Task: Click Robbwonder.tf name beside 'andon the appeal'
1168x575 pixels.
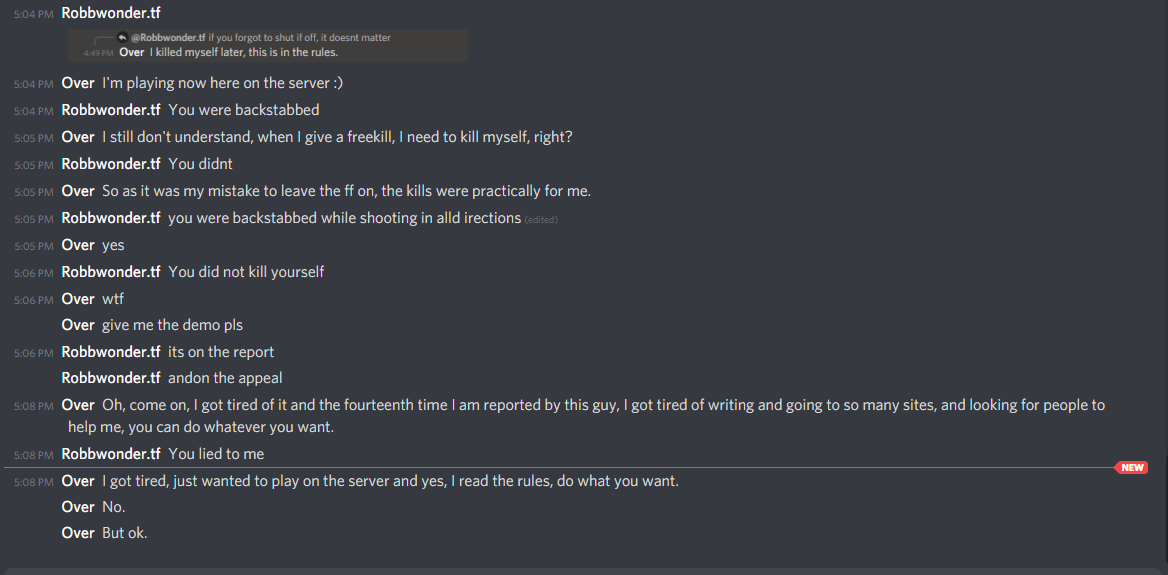Action: (111, 378)
